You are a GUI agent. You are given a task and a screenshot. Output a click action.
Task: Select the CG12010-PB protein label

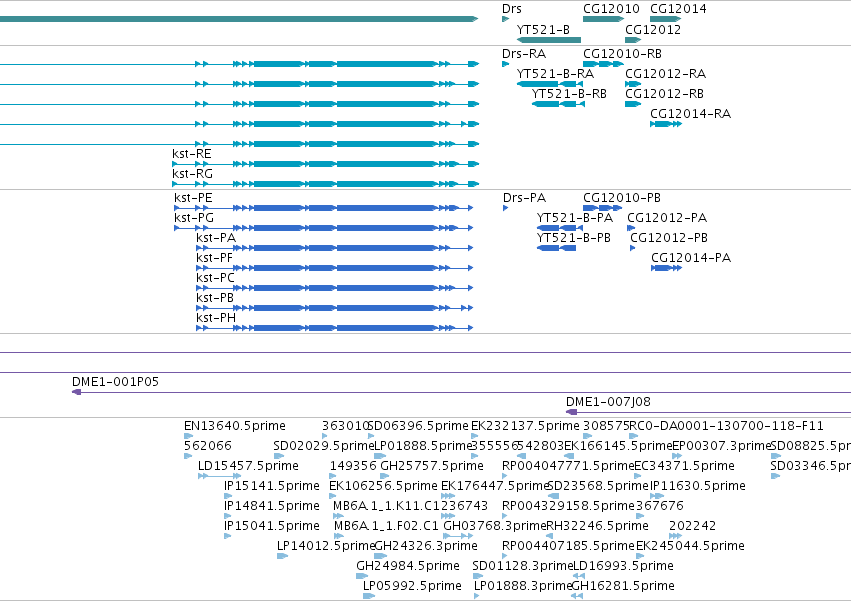622,198
